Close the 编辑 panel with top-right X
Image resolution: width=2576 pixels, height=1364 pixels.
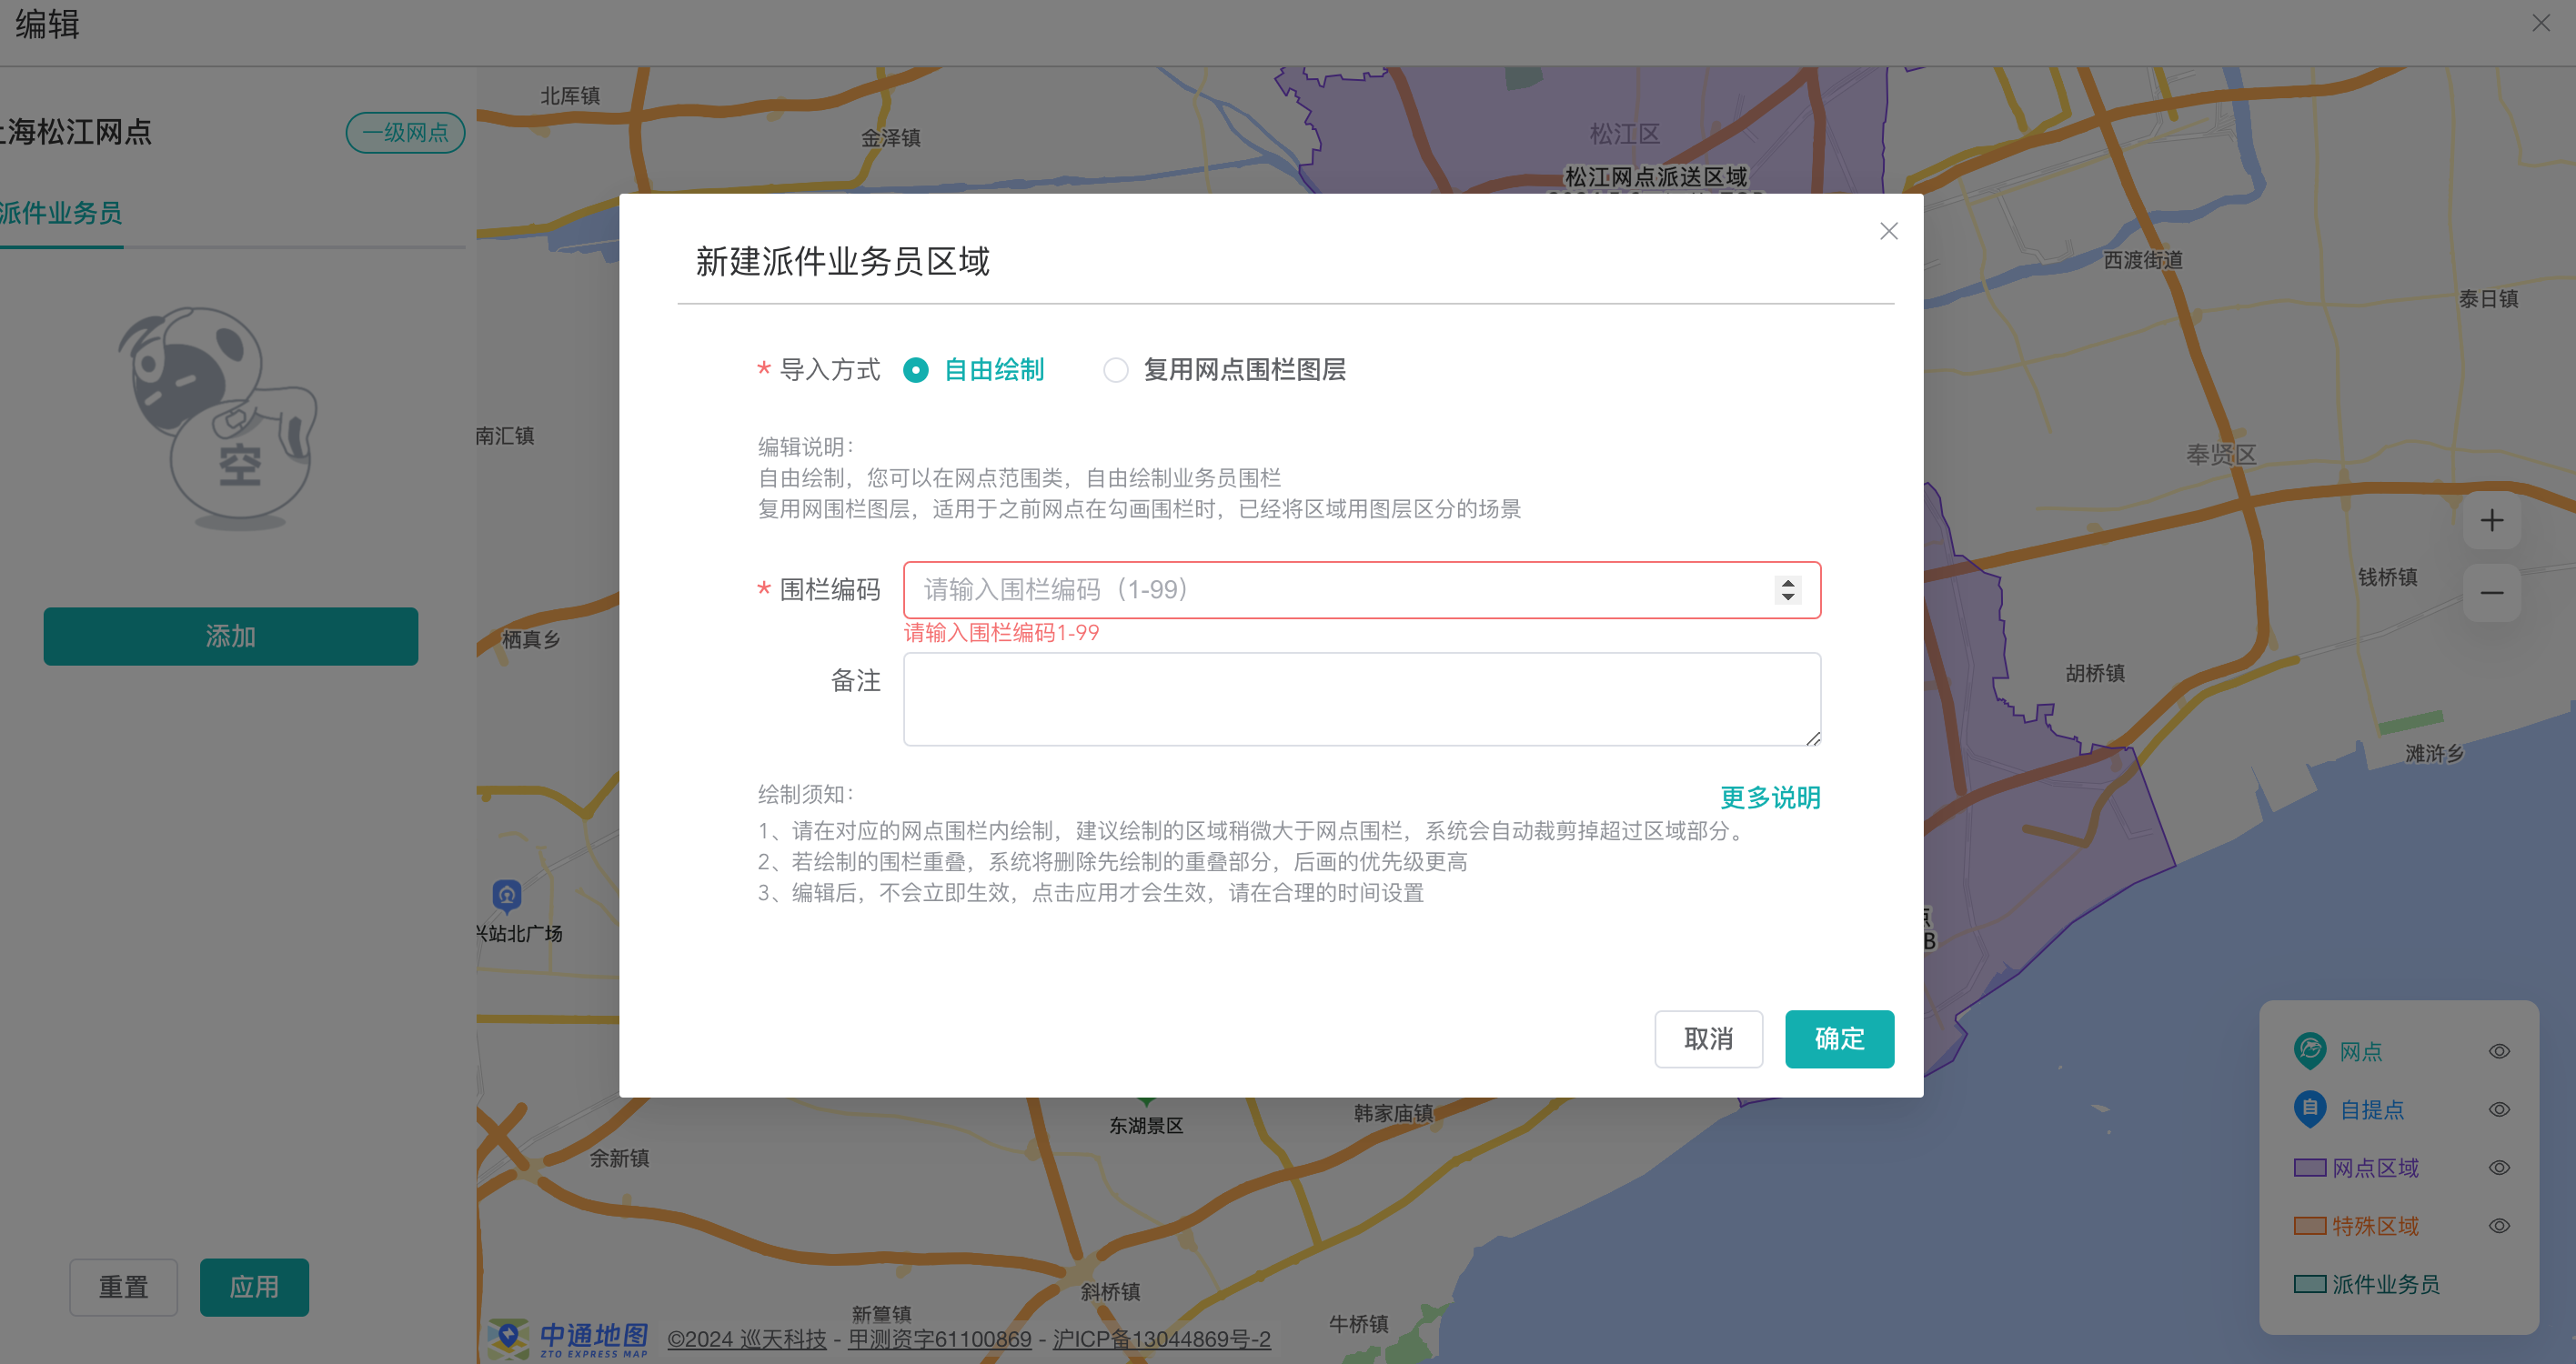[x=2540, y=22]
